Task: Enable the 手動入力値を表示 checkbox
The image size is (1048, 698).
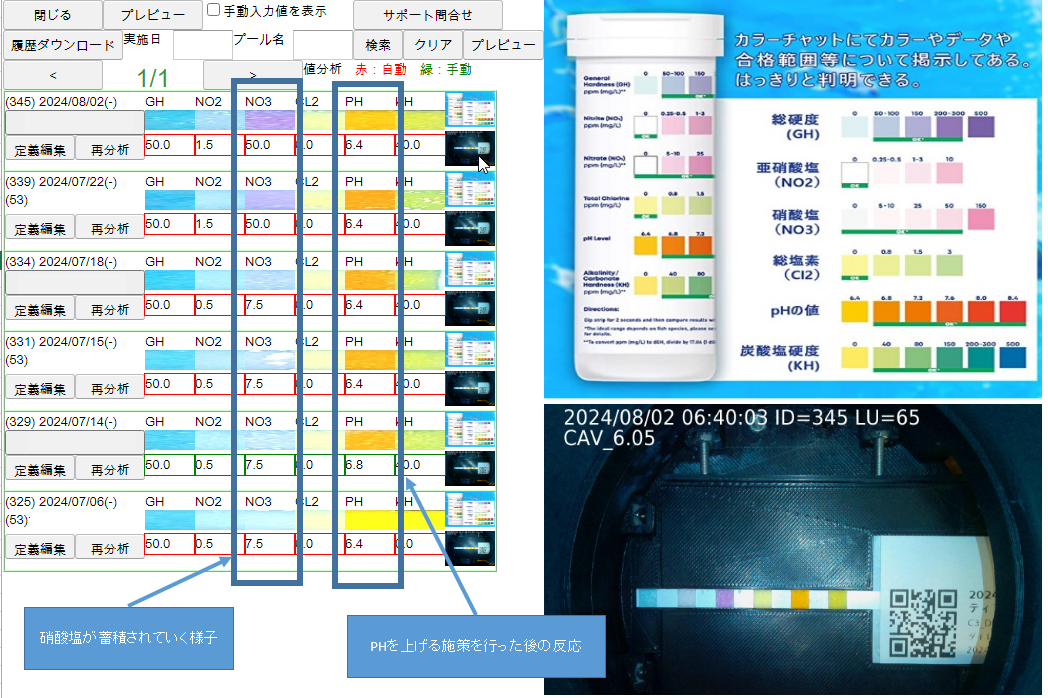Action: click(x=213, y=12)
